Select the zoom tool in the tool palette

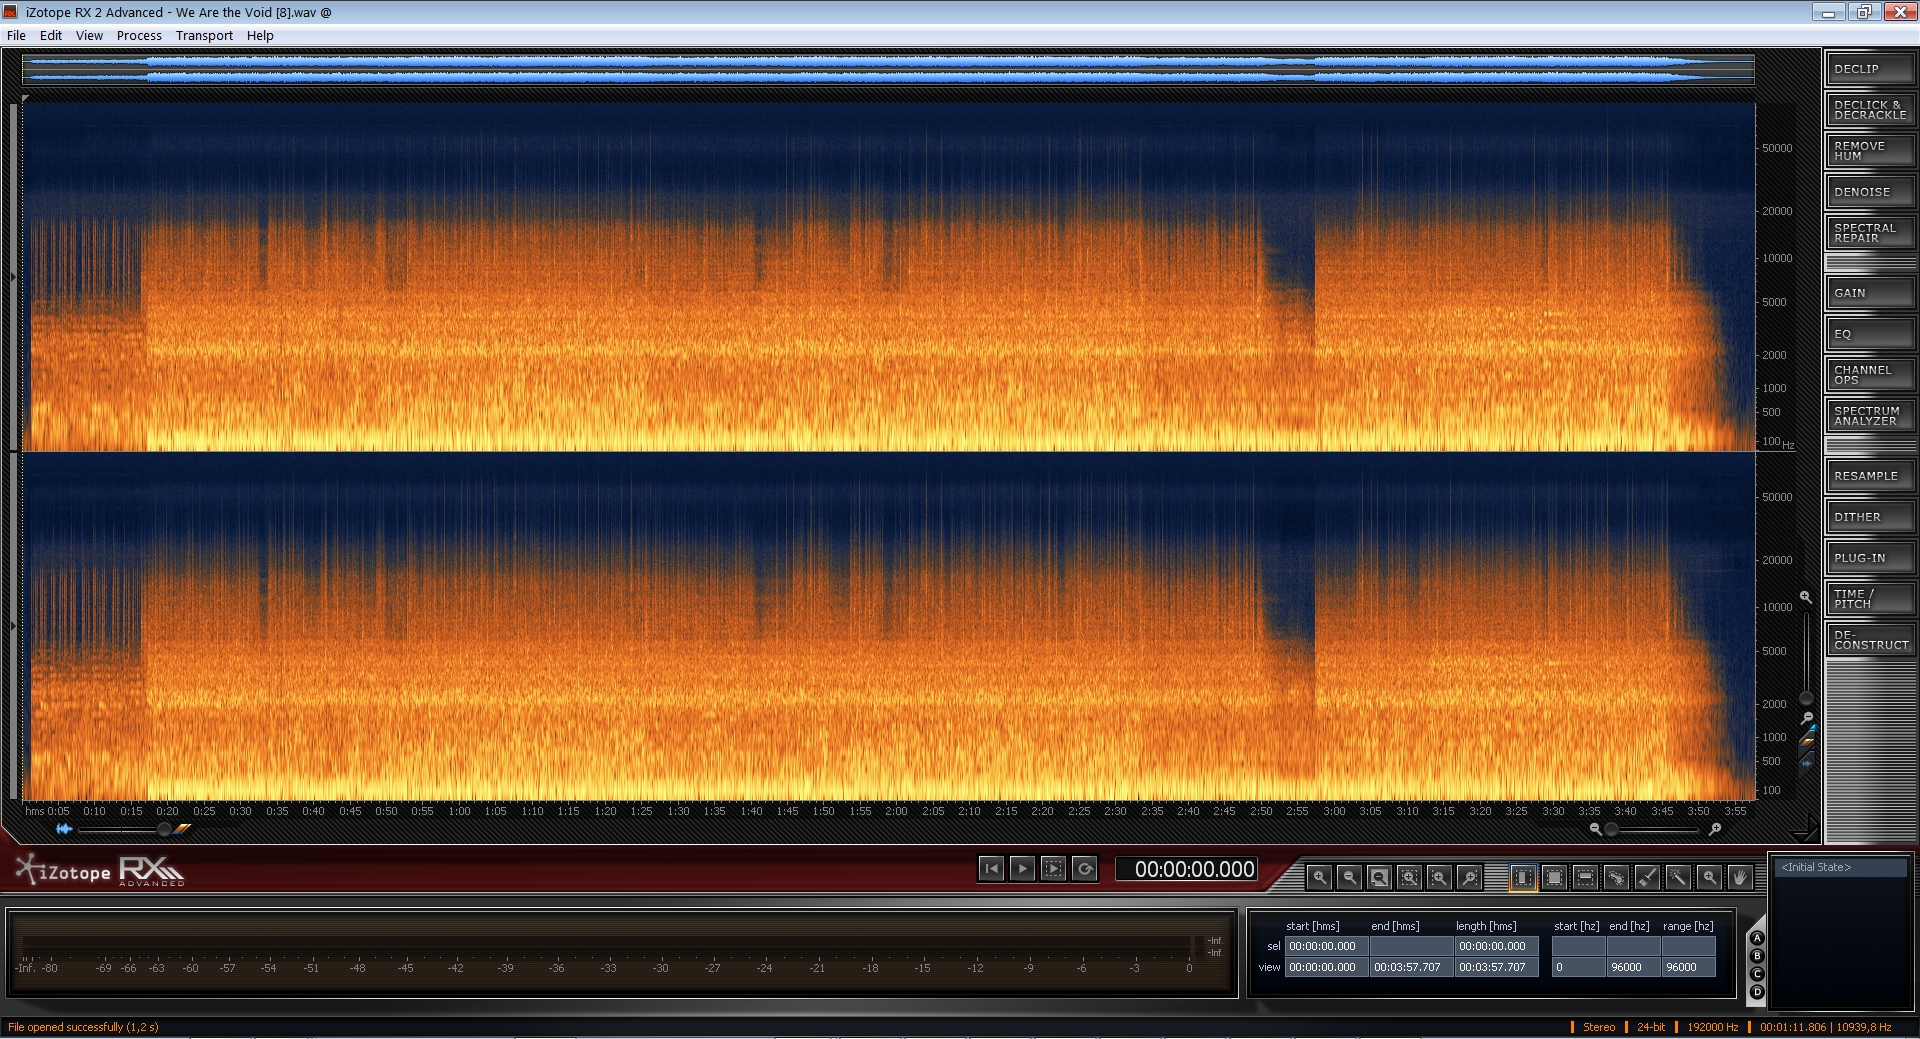pyautogui.click(x=1709, y=877)
